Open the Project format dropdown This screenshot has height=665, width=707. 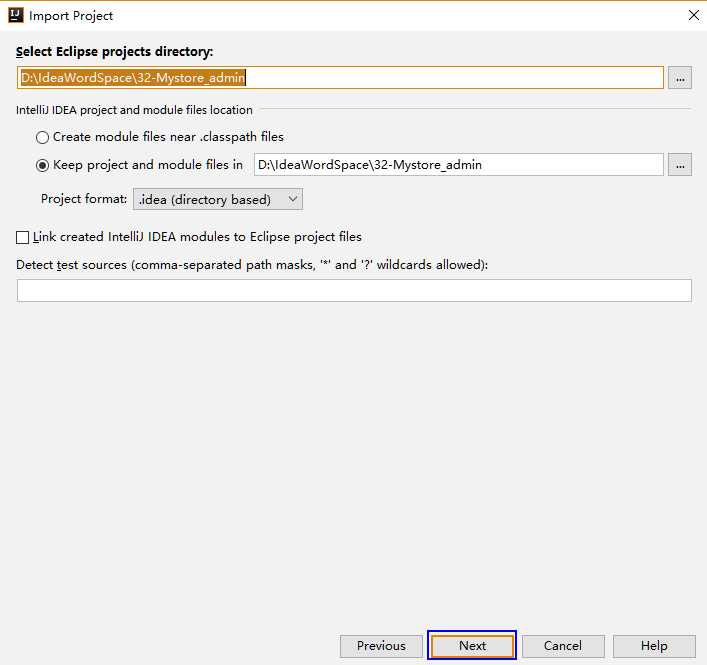(x=218, y=199)
